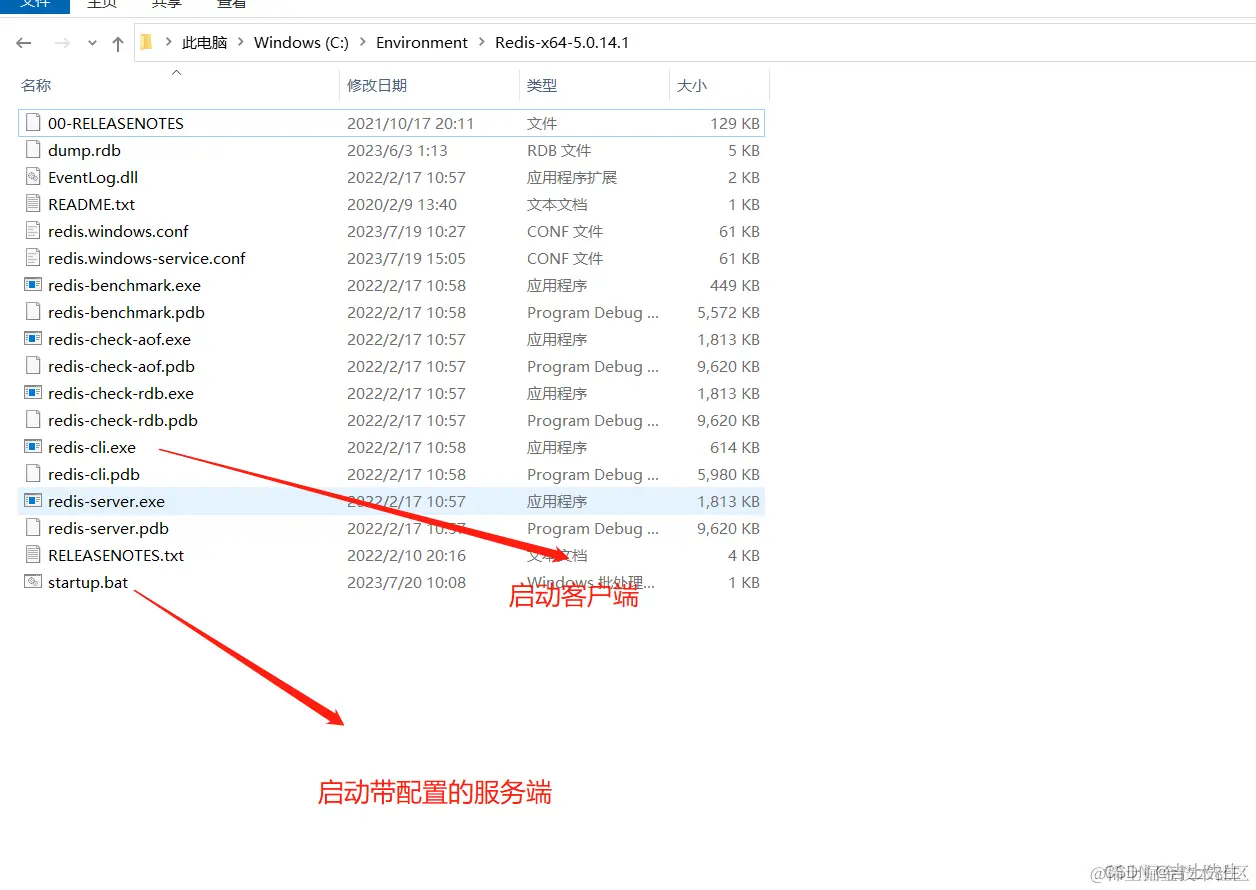
Task: Click Redis-x64-5.0.14.1 breadcrumb
Action: pyautogui.click(x=562, y=43)
